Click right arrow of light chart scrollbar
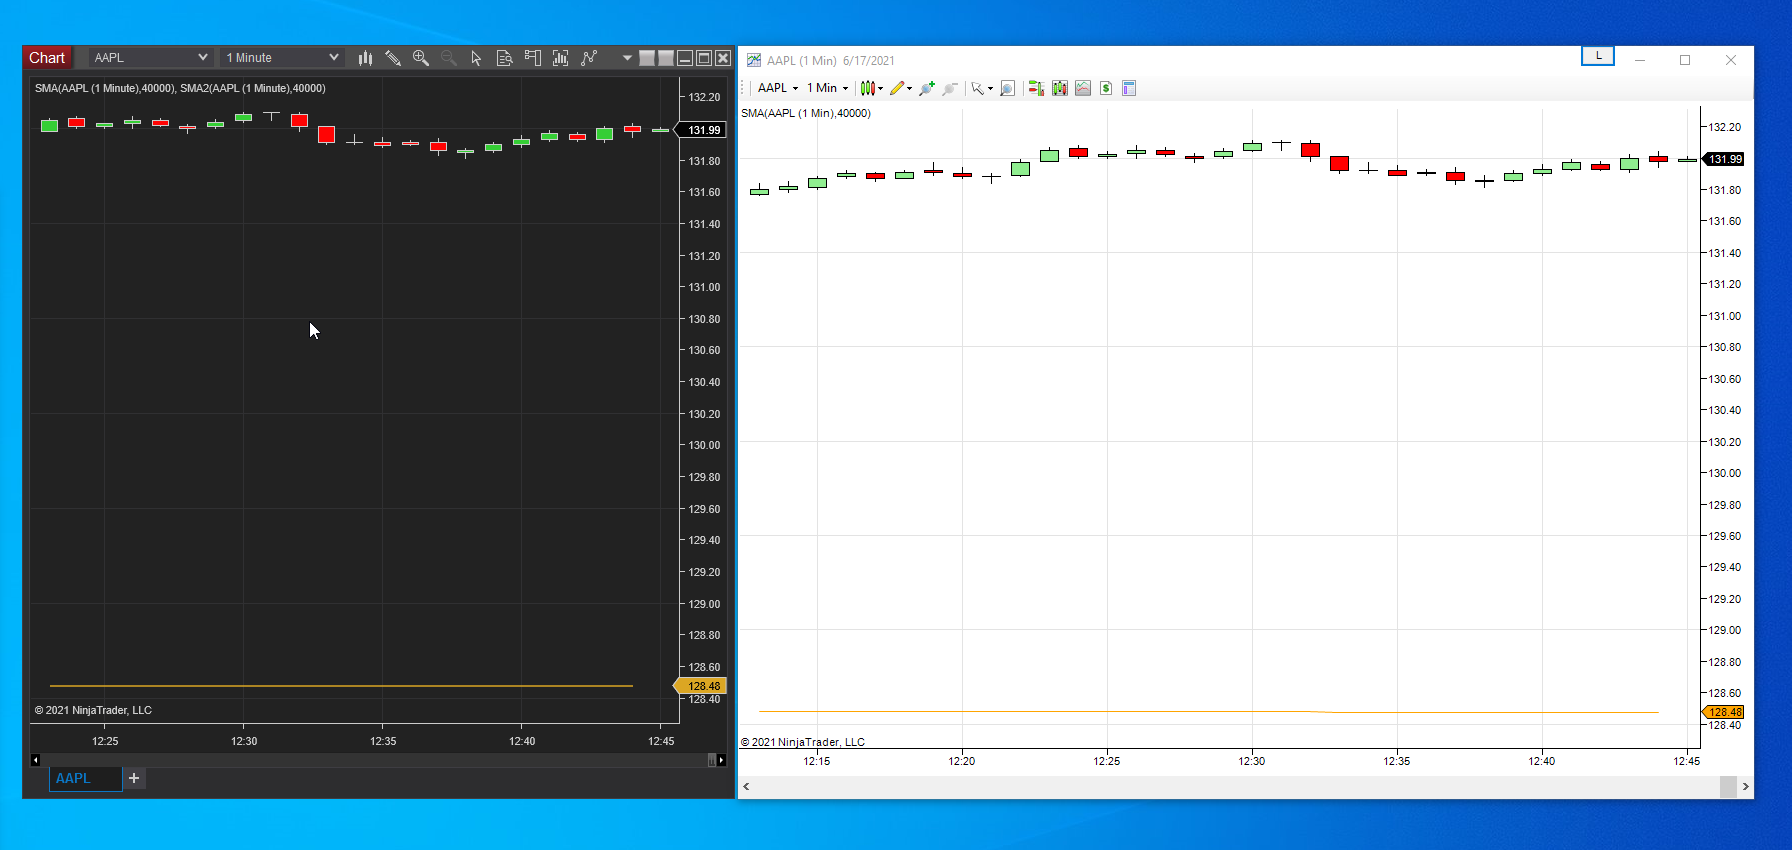This screenshot has height=850, width=1792. (1746, 787)
